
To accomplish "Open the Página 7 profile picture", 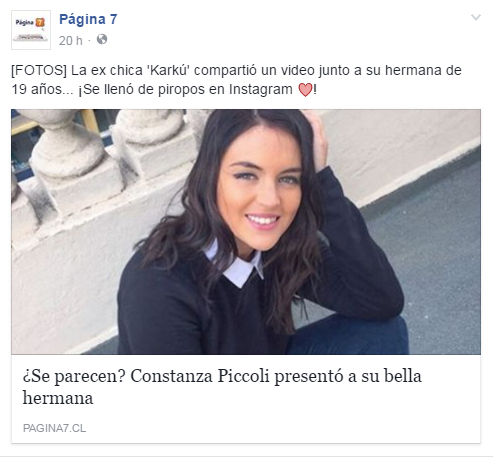I will 31,30.
